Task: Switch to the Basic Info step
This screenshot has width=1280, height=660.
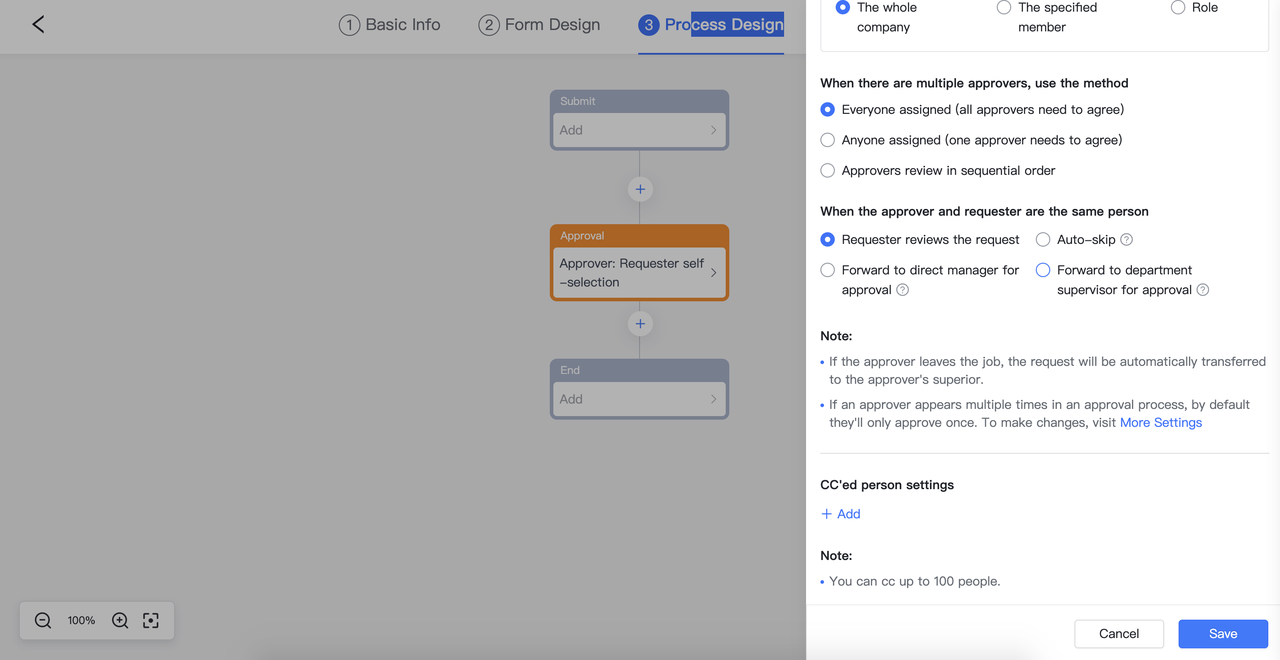Action: tap(390, 25)
